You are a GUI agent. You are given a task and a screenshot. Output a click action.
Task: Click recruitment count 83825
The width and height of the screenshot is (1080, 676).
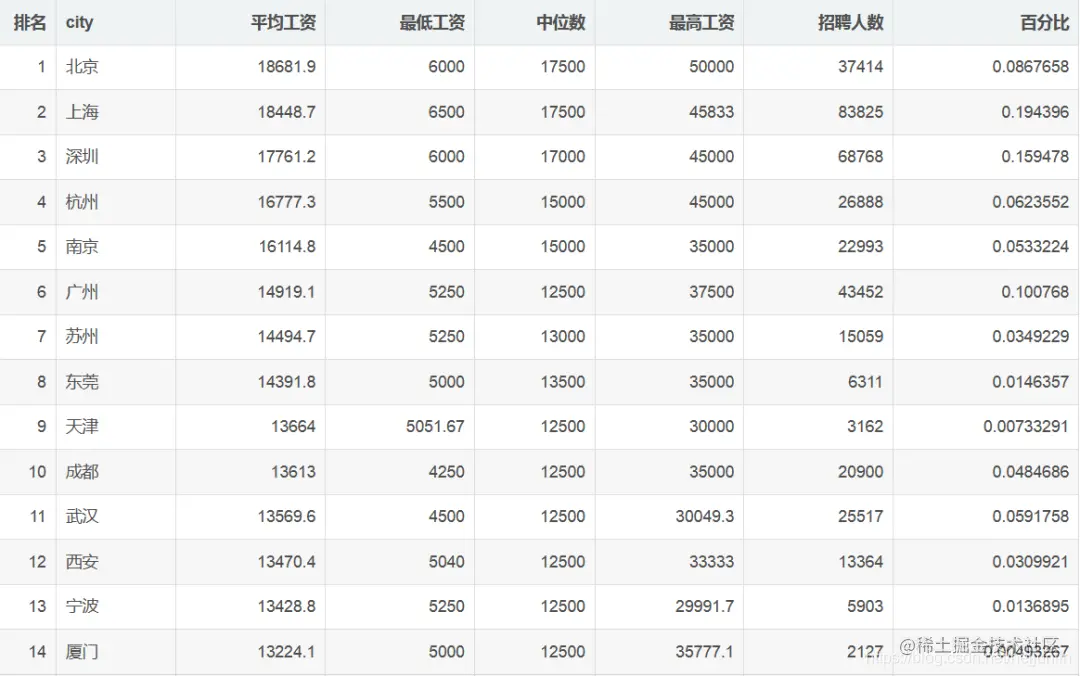coord(860,112)
